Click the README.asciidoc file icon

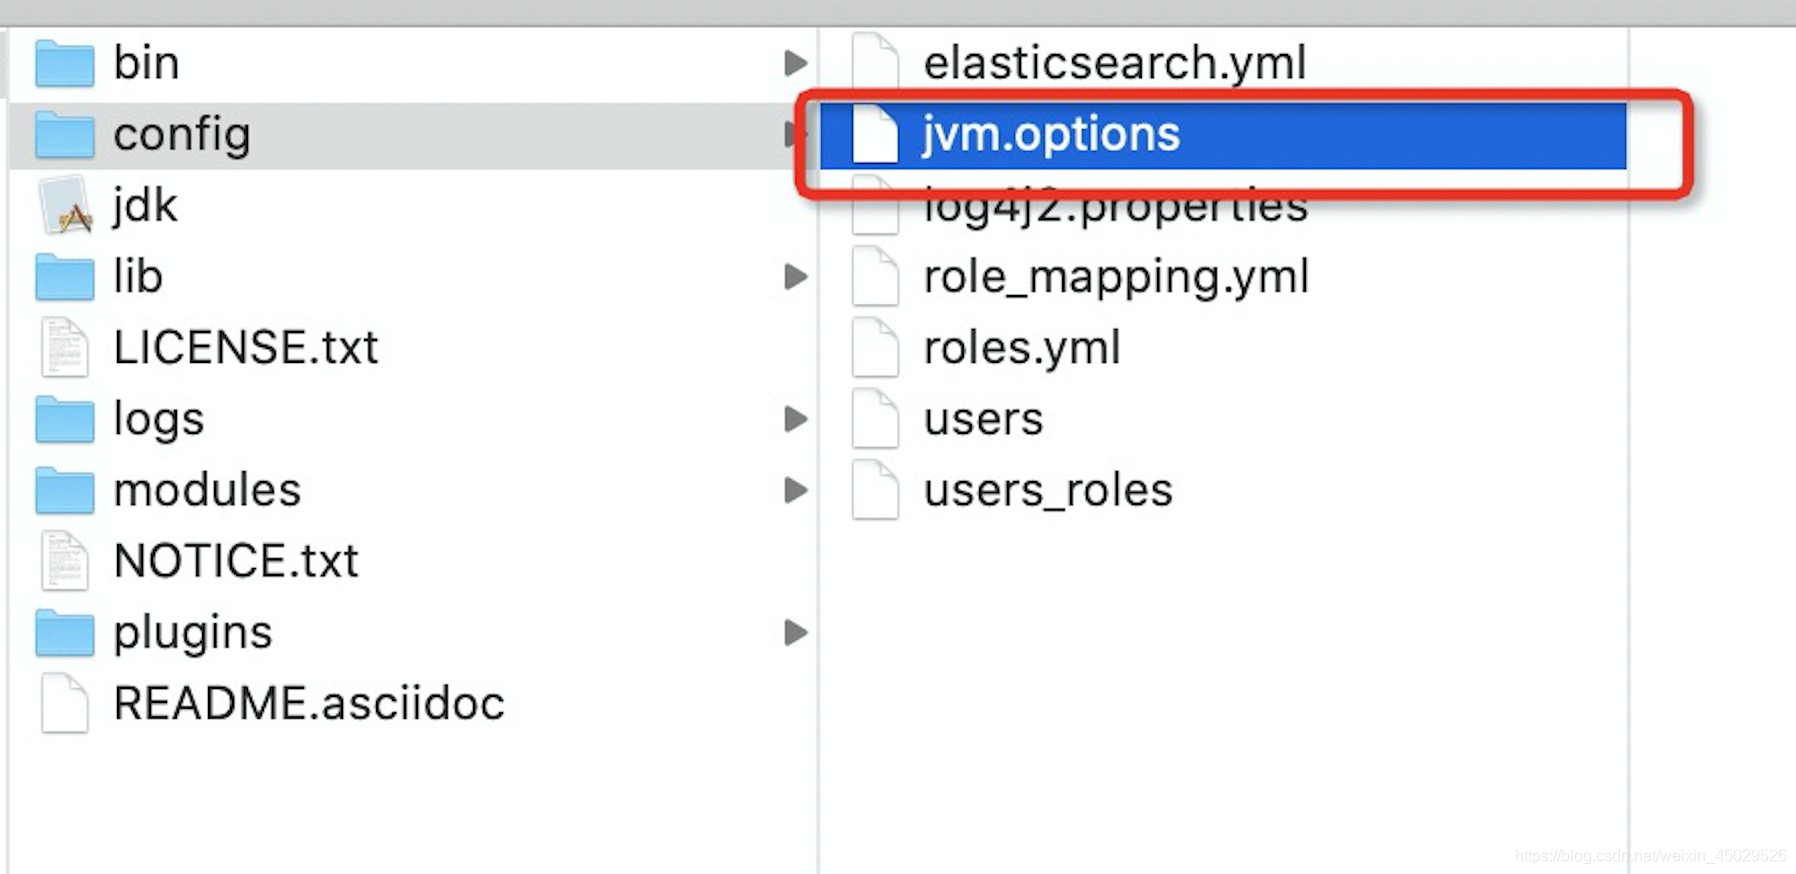tap(65, 703)
